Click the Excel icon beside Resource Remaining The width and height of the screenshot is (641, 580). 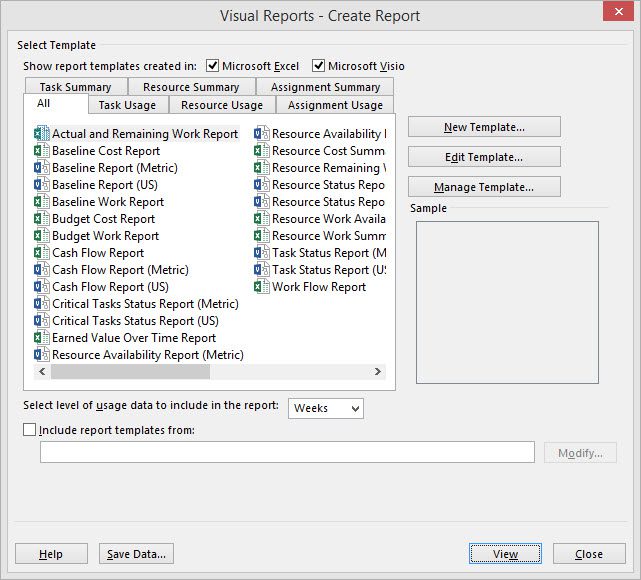(262, 168)
